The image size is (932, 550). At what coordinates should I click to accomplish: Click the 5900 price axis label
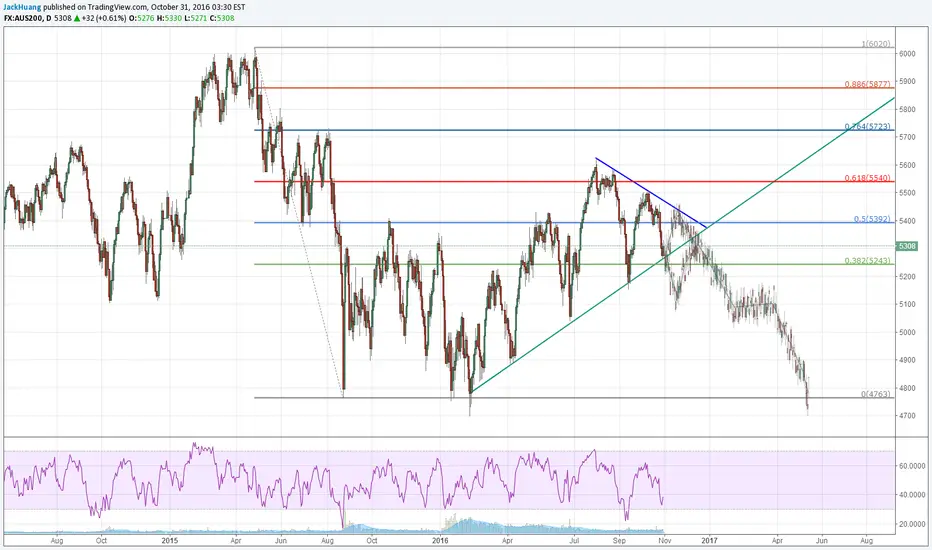point(907,81)
